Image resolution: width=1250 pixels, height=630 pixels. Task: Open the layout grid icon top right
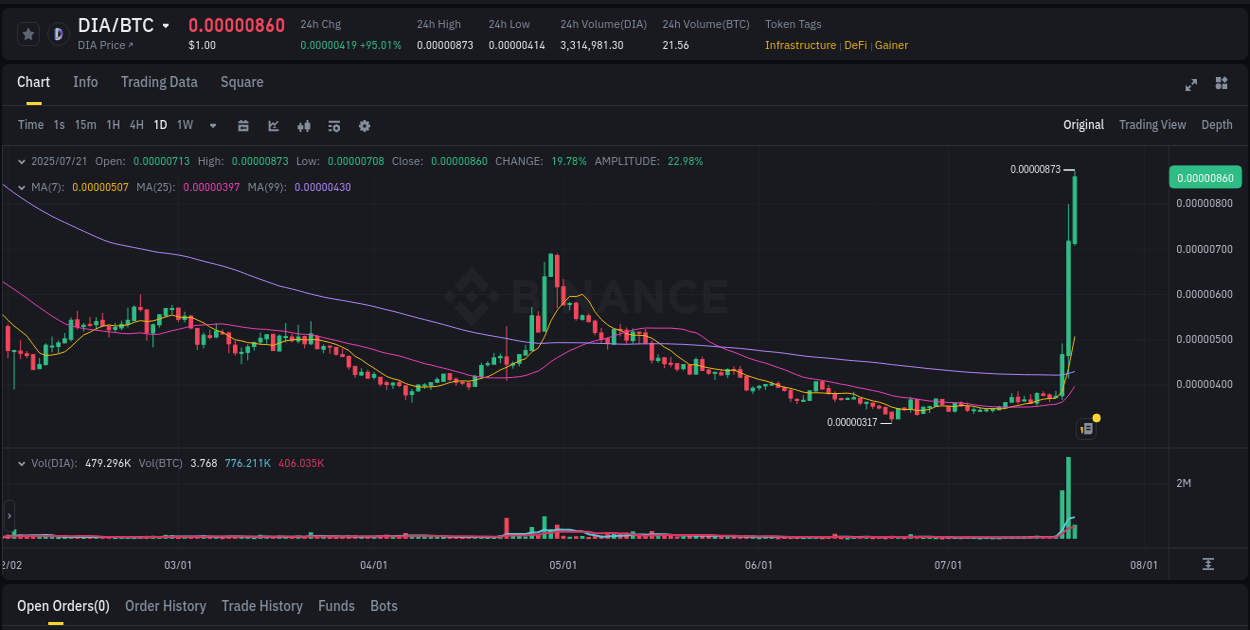click(x=1221, y=85)
